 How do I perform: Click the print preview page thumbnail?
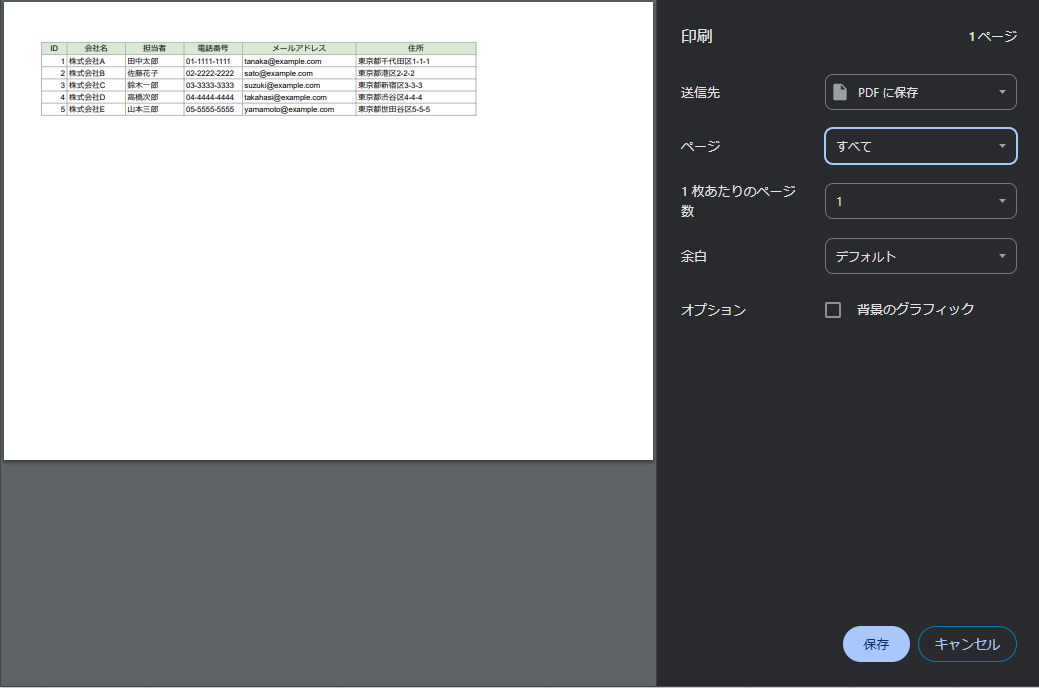tap(329, 231)
